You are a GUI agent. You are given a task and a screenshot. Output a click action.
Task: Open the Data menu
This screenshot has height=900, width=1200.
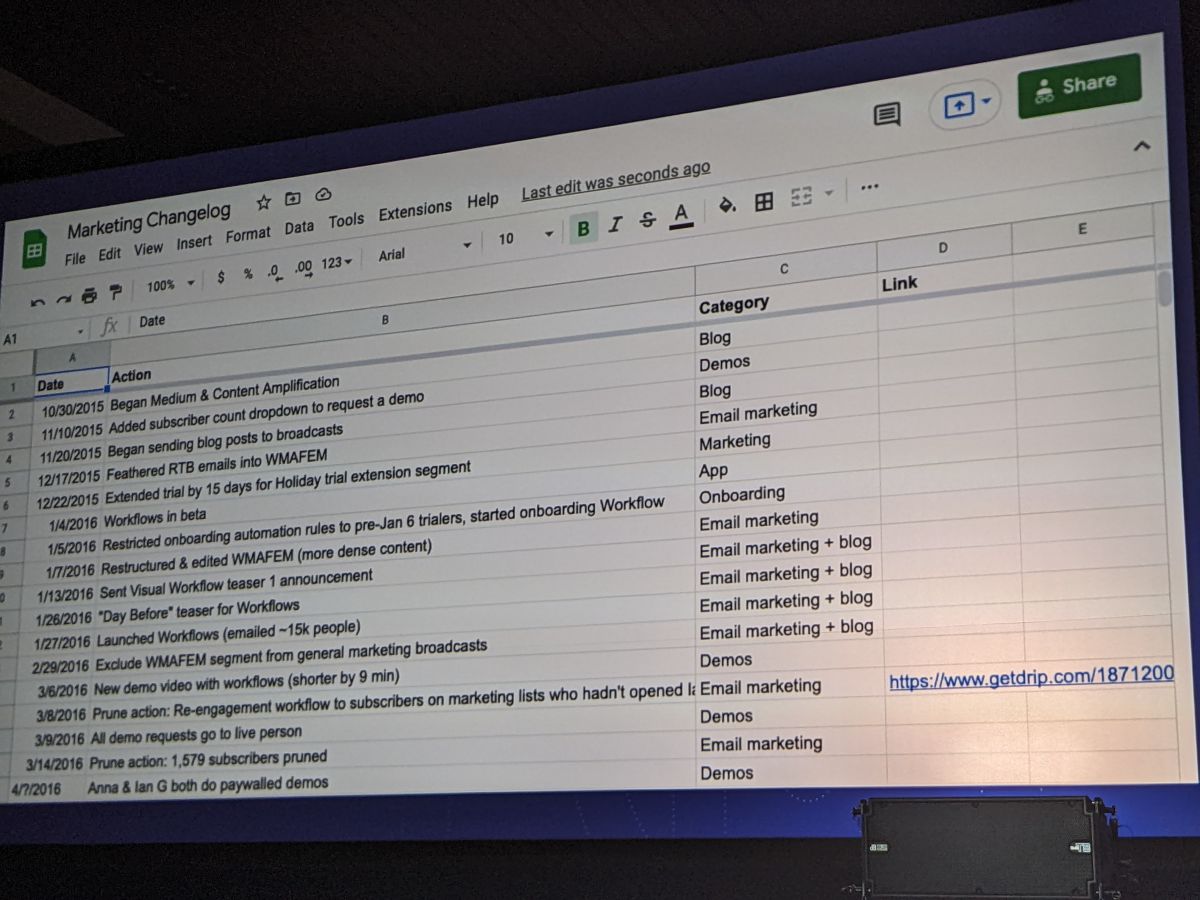point(299,228)
